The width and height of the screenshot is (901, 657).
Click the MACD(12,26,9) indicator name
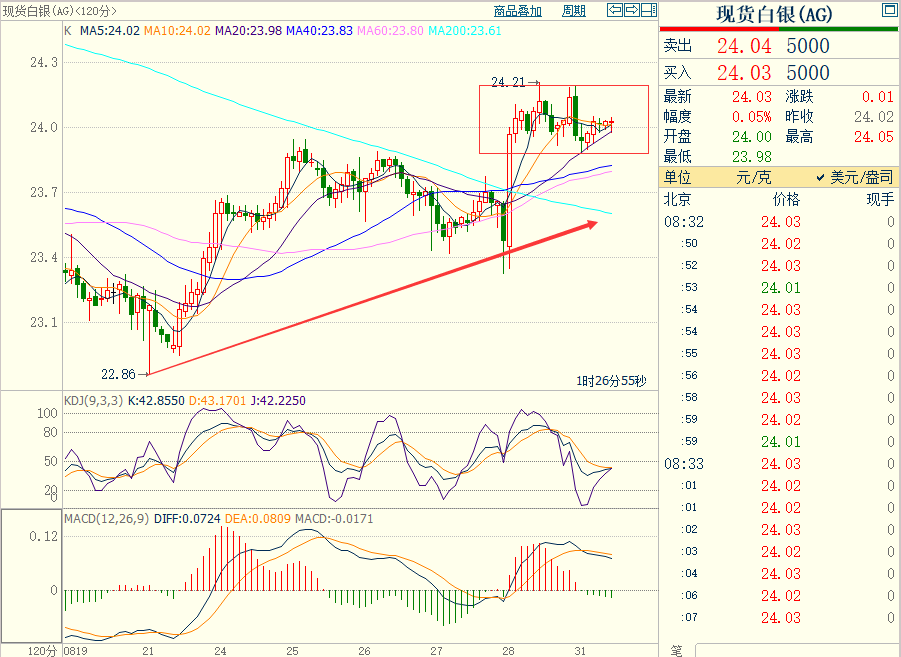(106, 518)
